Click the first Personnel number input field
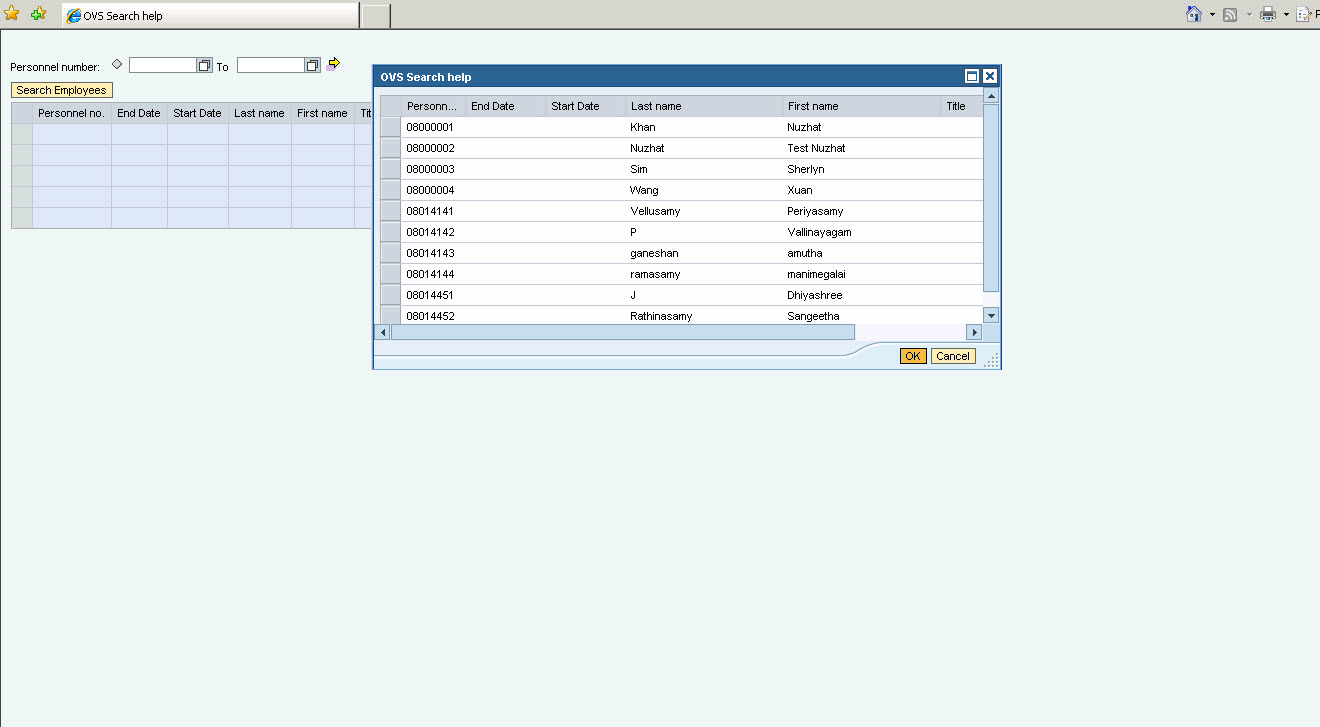Viewport: 1320px width, 727px height. tap(163, 64)
